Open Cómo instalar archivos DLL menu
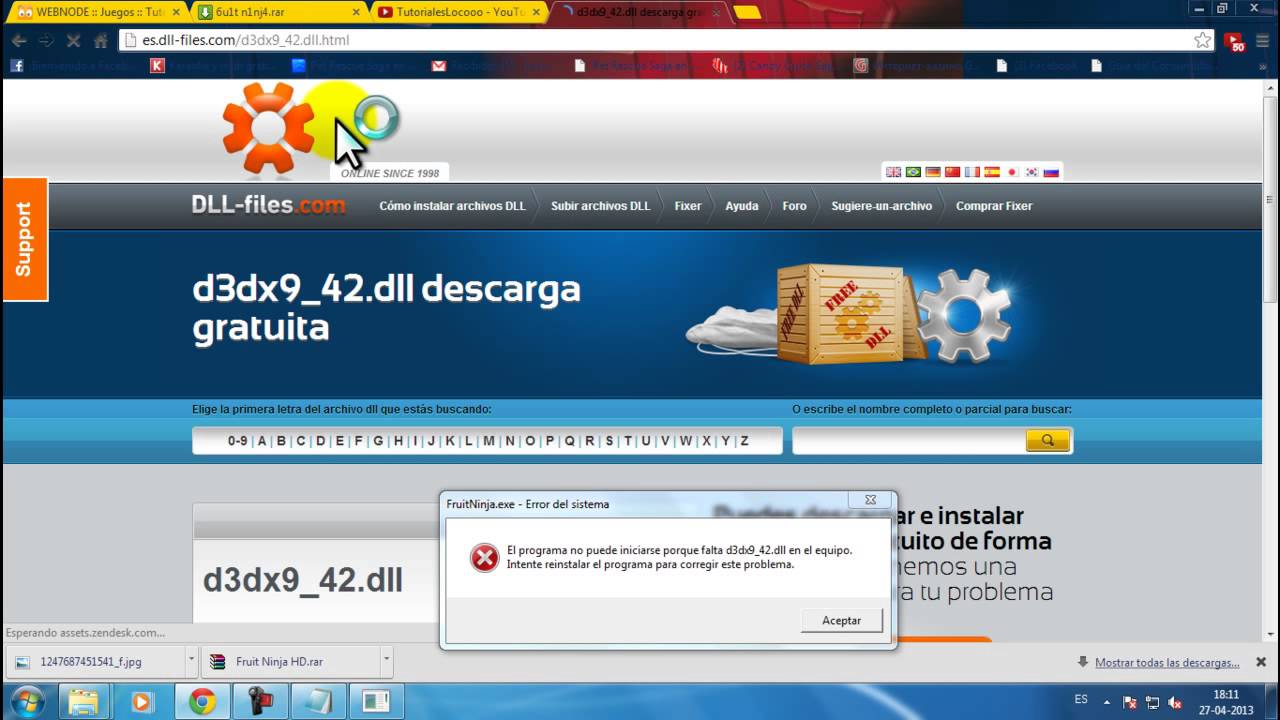Screen dimensions: 1280x720 click(x=452, y=206)
